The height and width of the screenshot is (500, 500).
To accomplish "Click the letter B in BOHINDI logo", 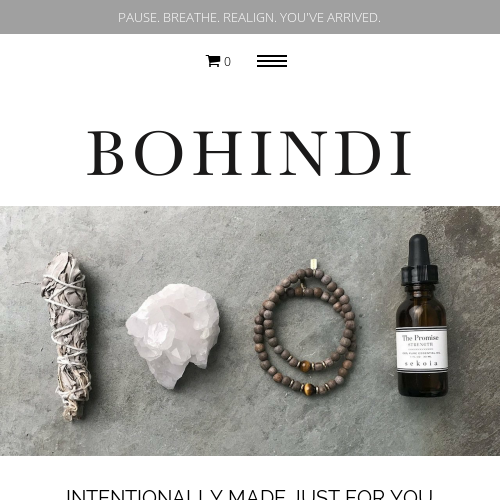I will pos(105,153).
